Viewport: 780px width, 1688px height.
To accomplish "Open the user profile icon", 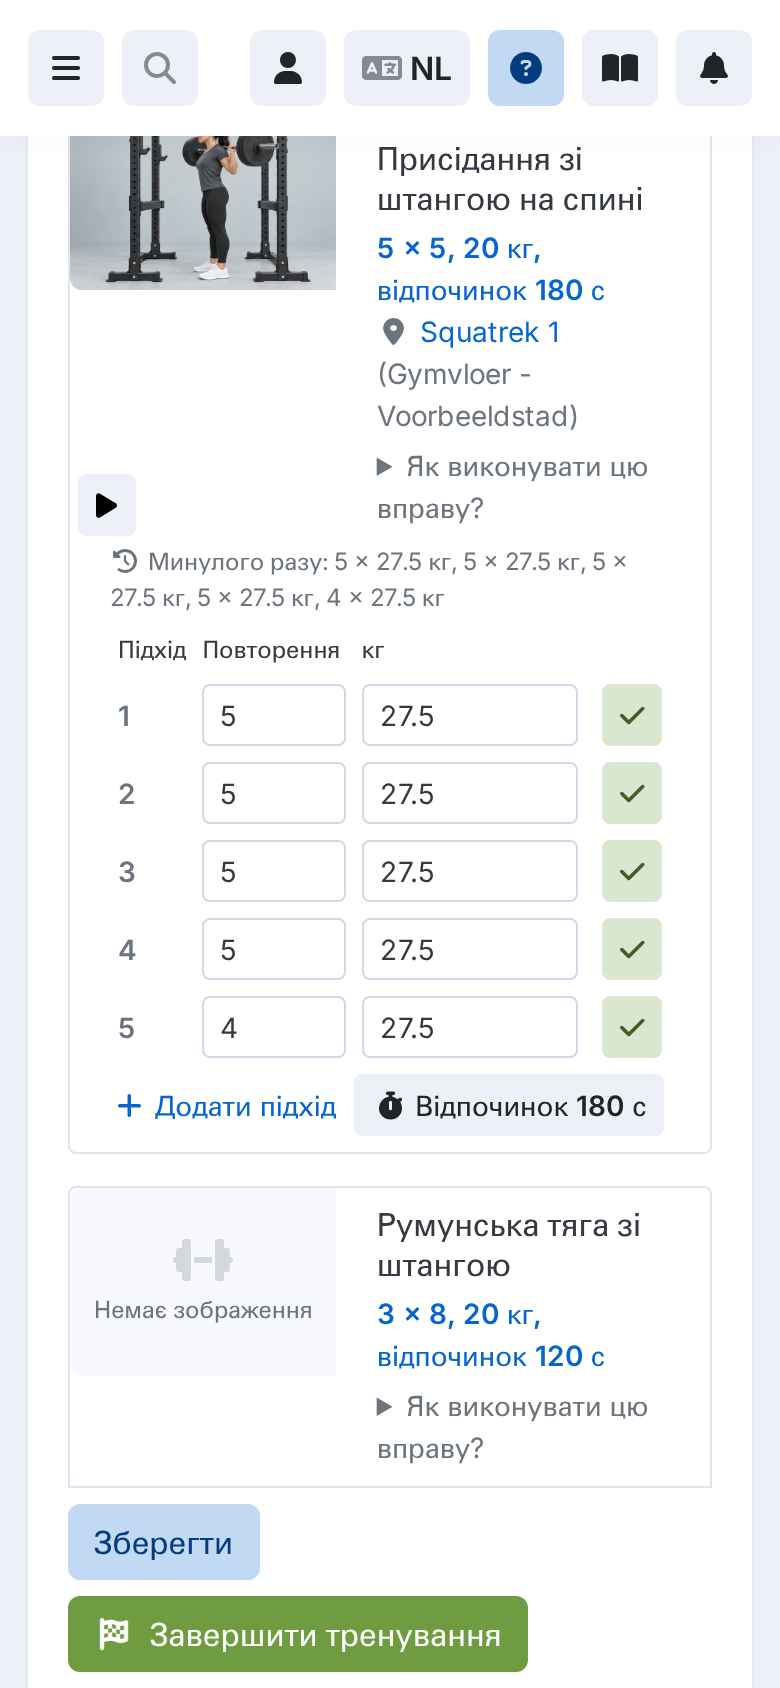I will (288, 68).
